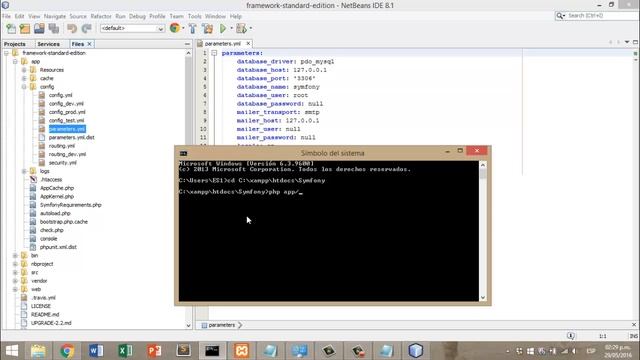The image size is (640, 360).
Task: Click command prompt scrollbar down arrow
Action: tap(483, 298)
